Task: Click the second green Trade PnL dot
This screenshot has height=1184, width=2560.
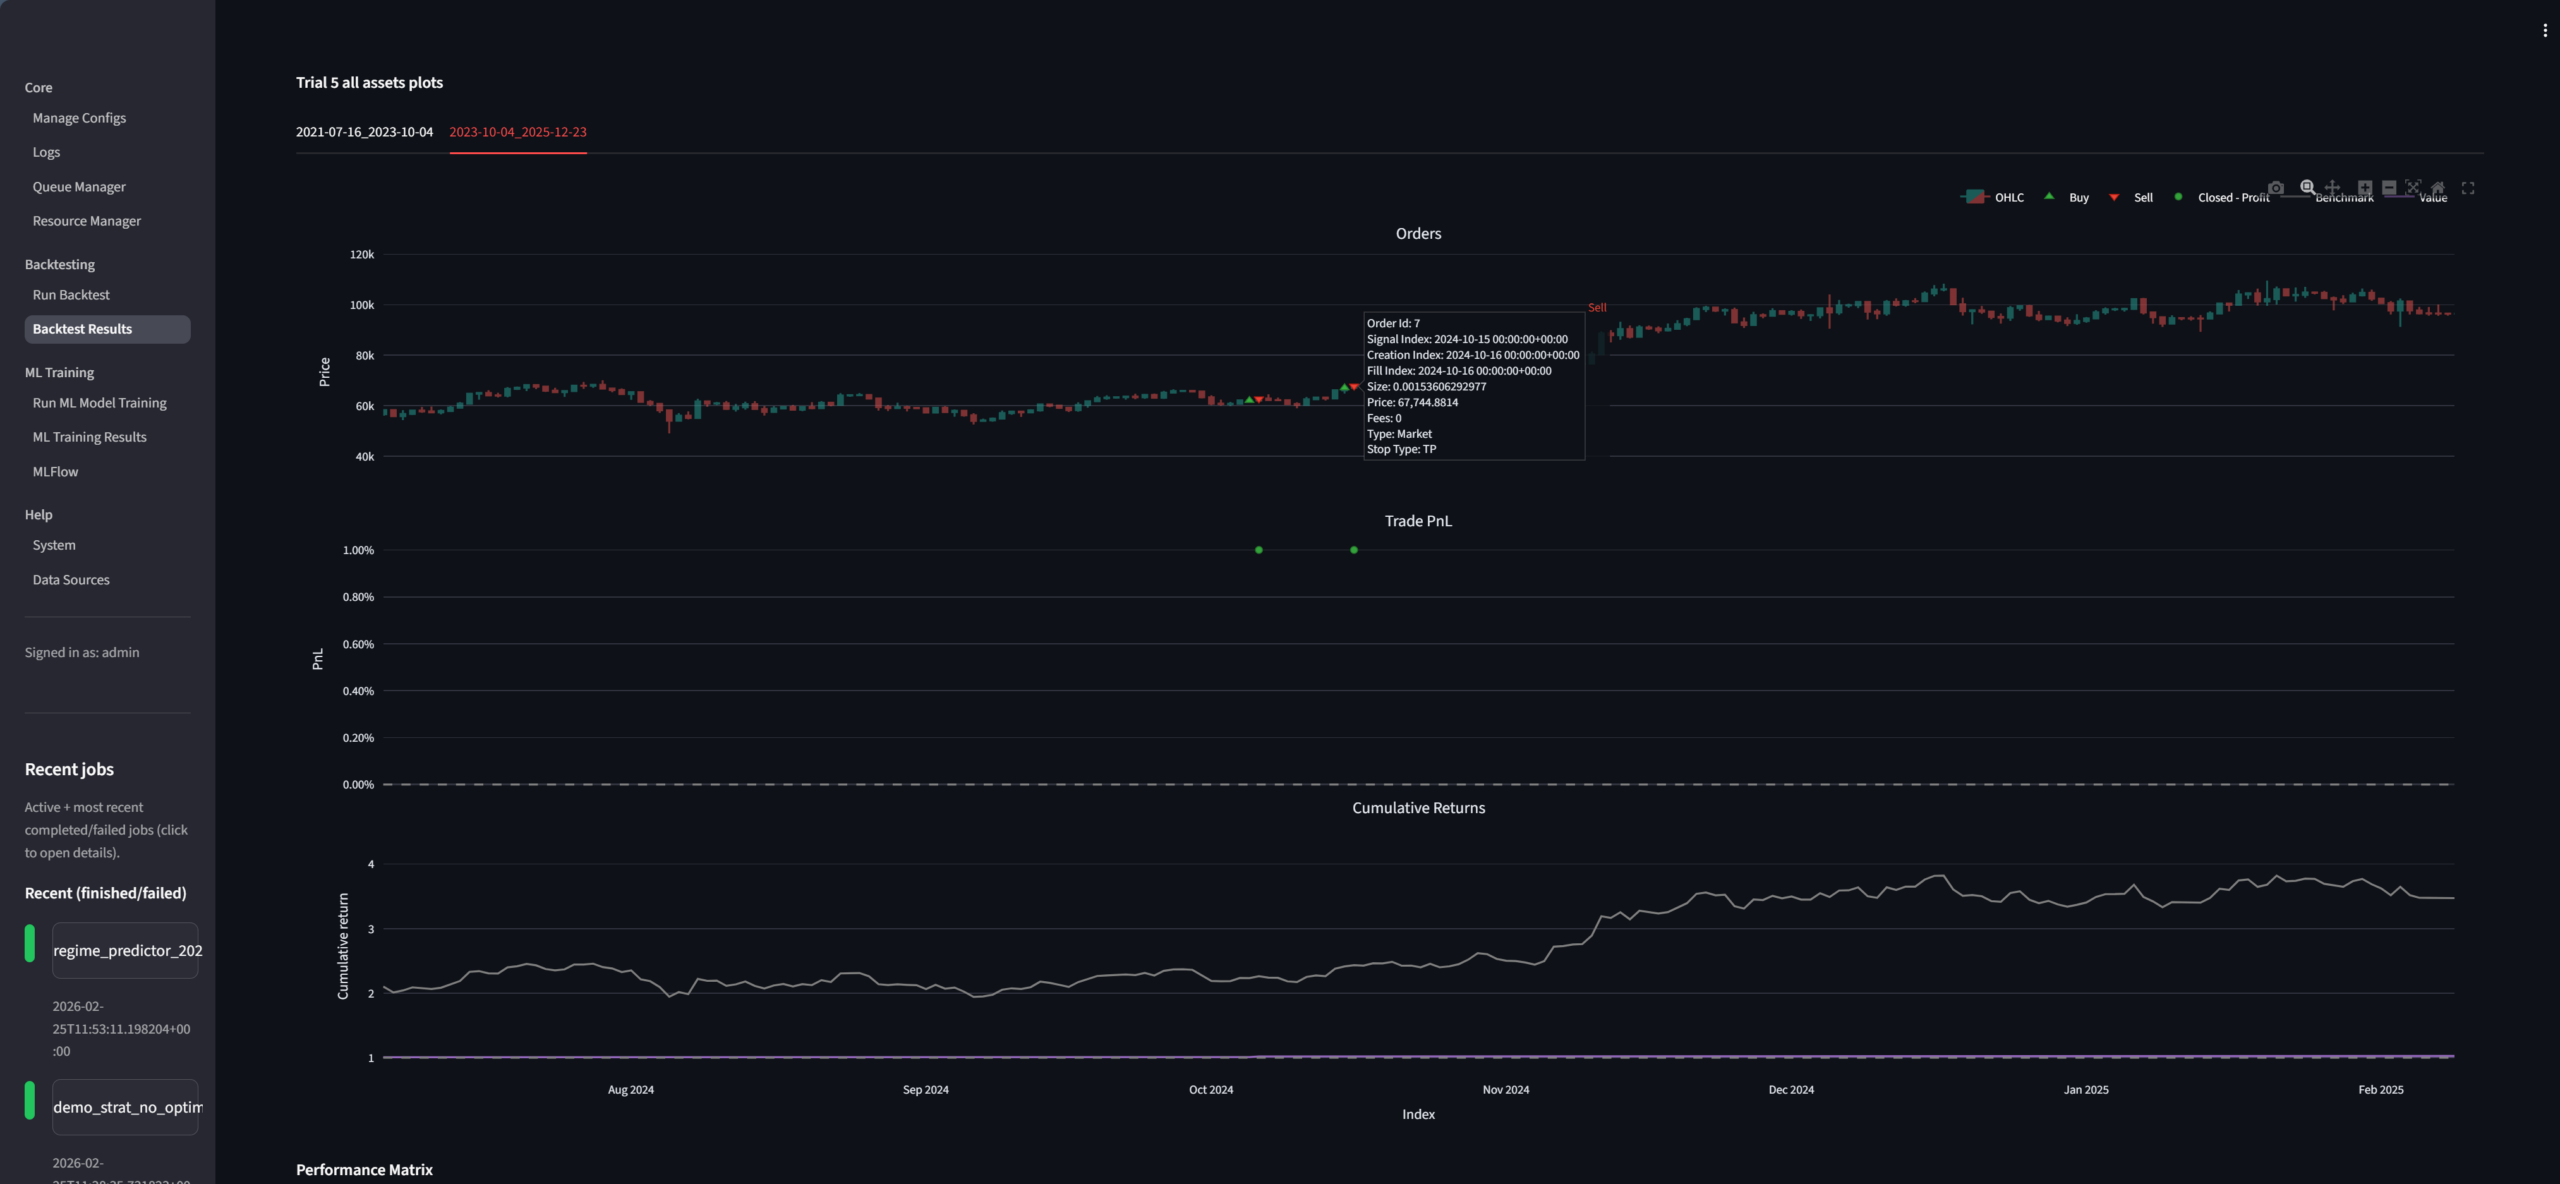Action: click(x=1354, y=550)
